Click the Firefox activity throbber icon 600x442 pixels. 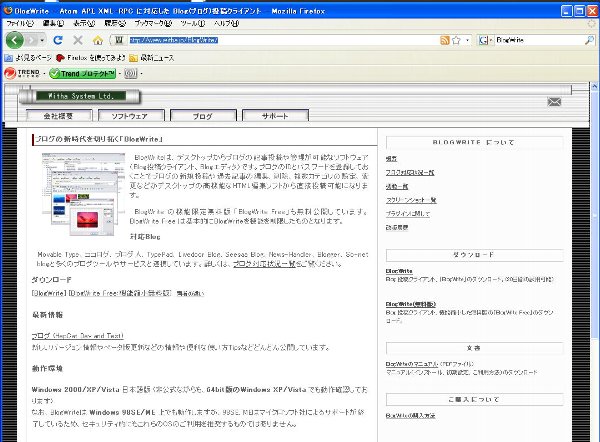[x=592, y=23]
